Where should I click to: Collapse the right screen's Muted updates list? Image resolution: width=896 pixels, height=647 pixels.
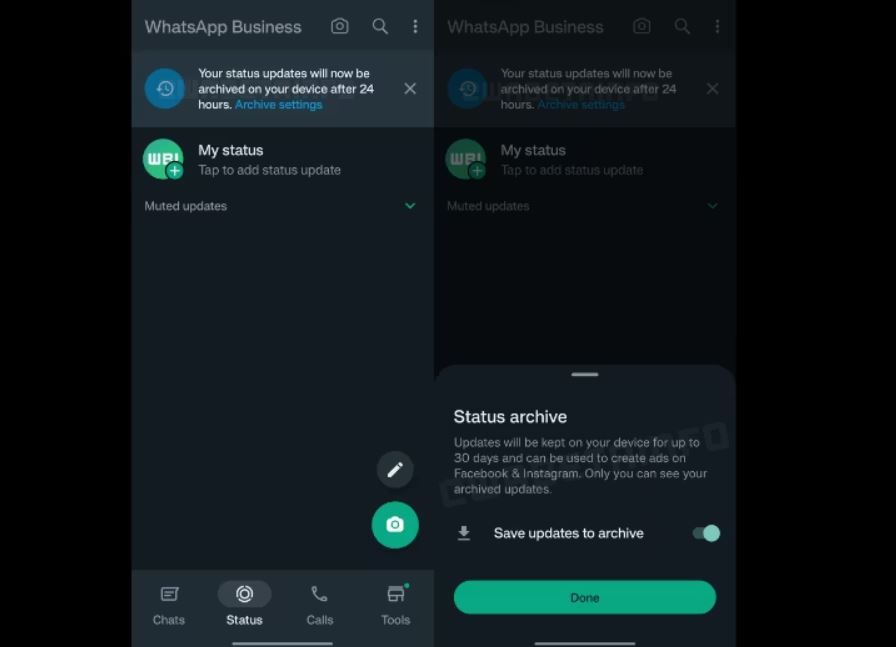coord(712,206)
